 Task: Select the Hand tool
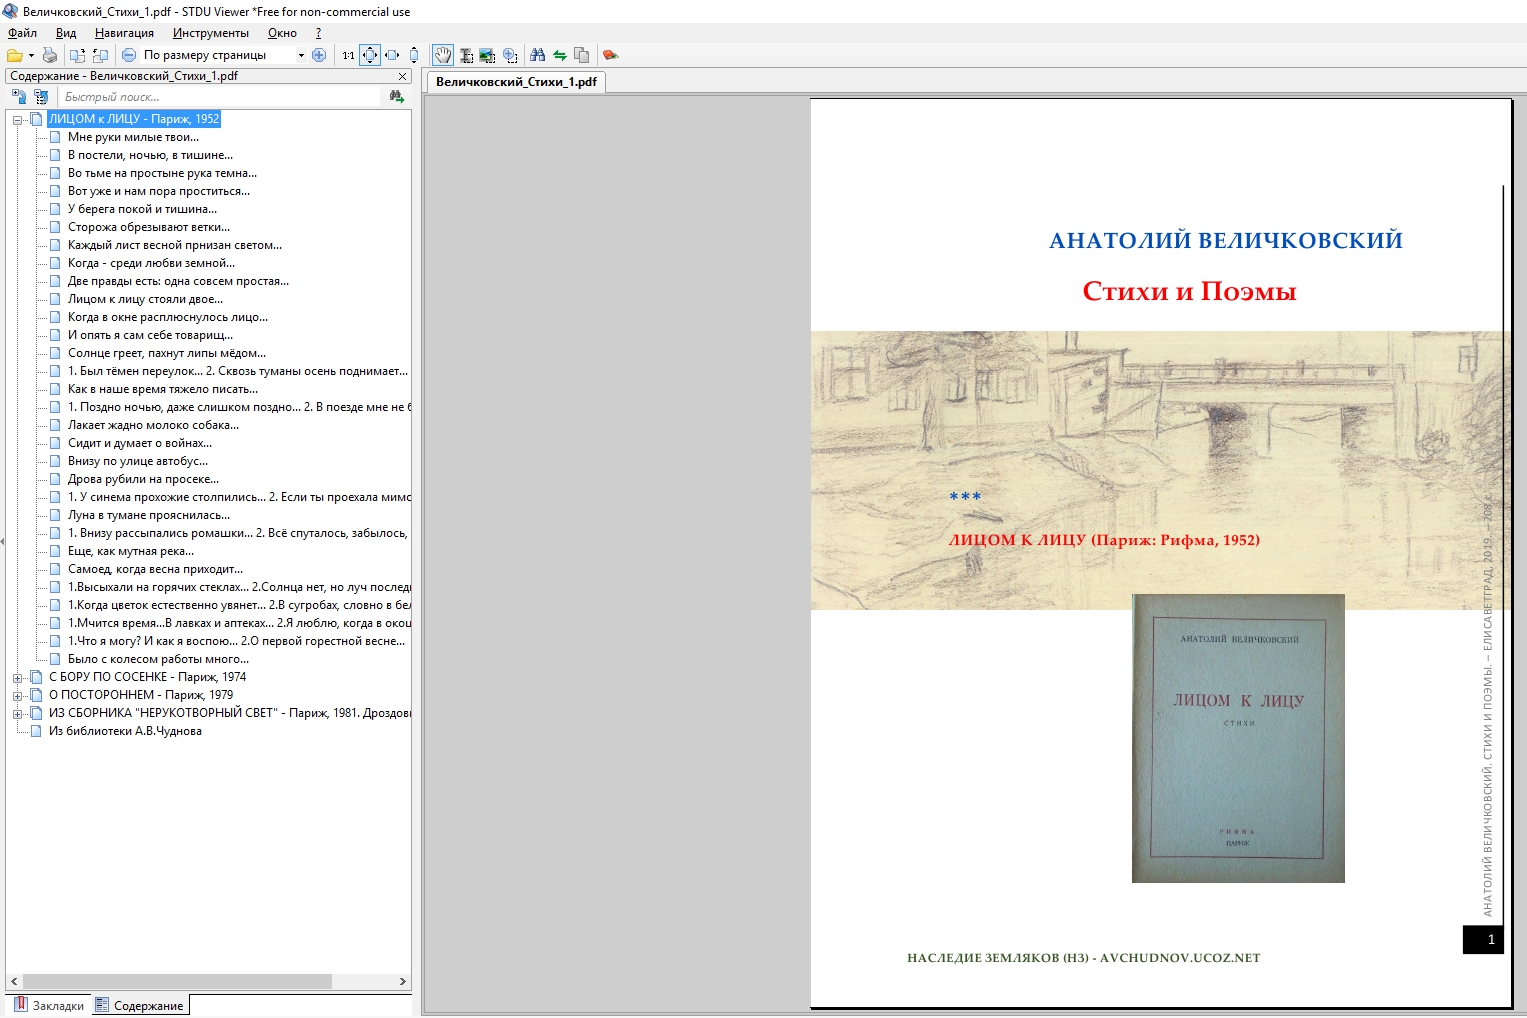[443, 55]
